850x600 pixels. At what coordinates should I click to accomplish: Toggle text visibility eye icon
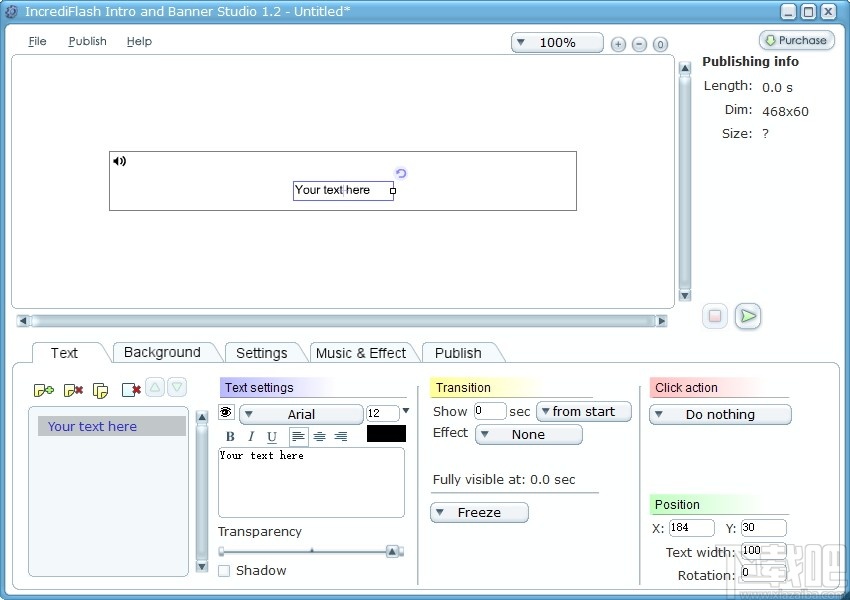[226, 412]
